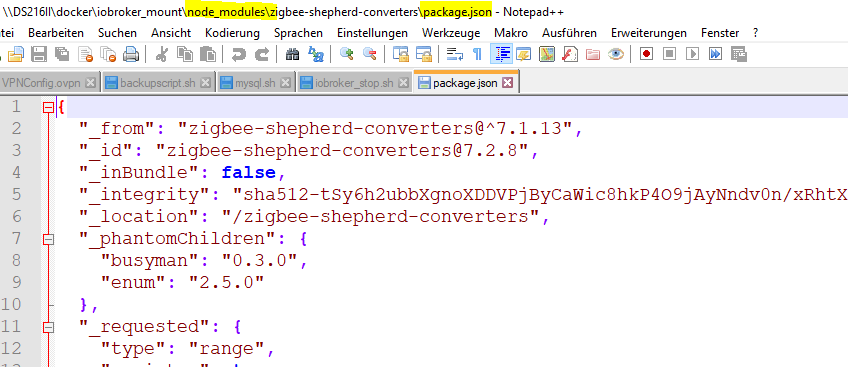
Task: Start macro recording with red dot
Action: [x=646, y=54]
